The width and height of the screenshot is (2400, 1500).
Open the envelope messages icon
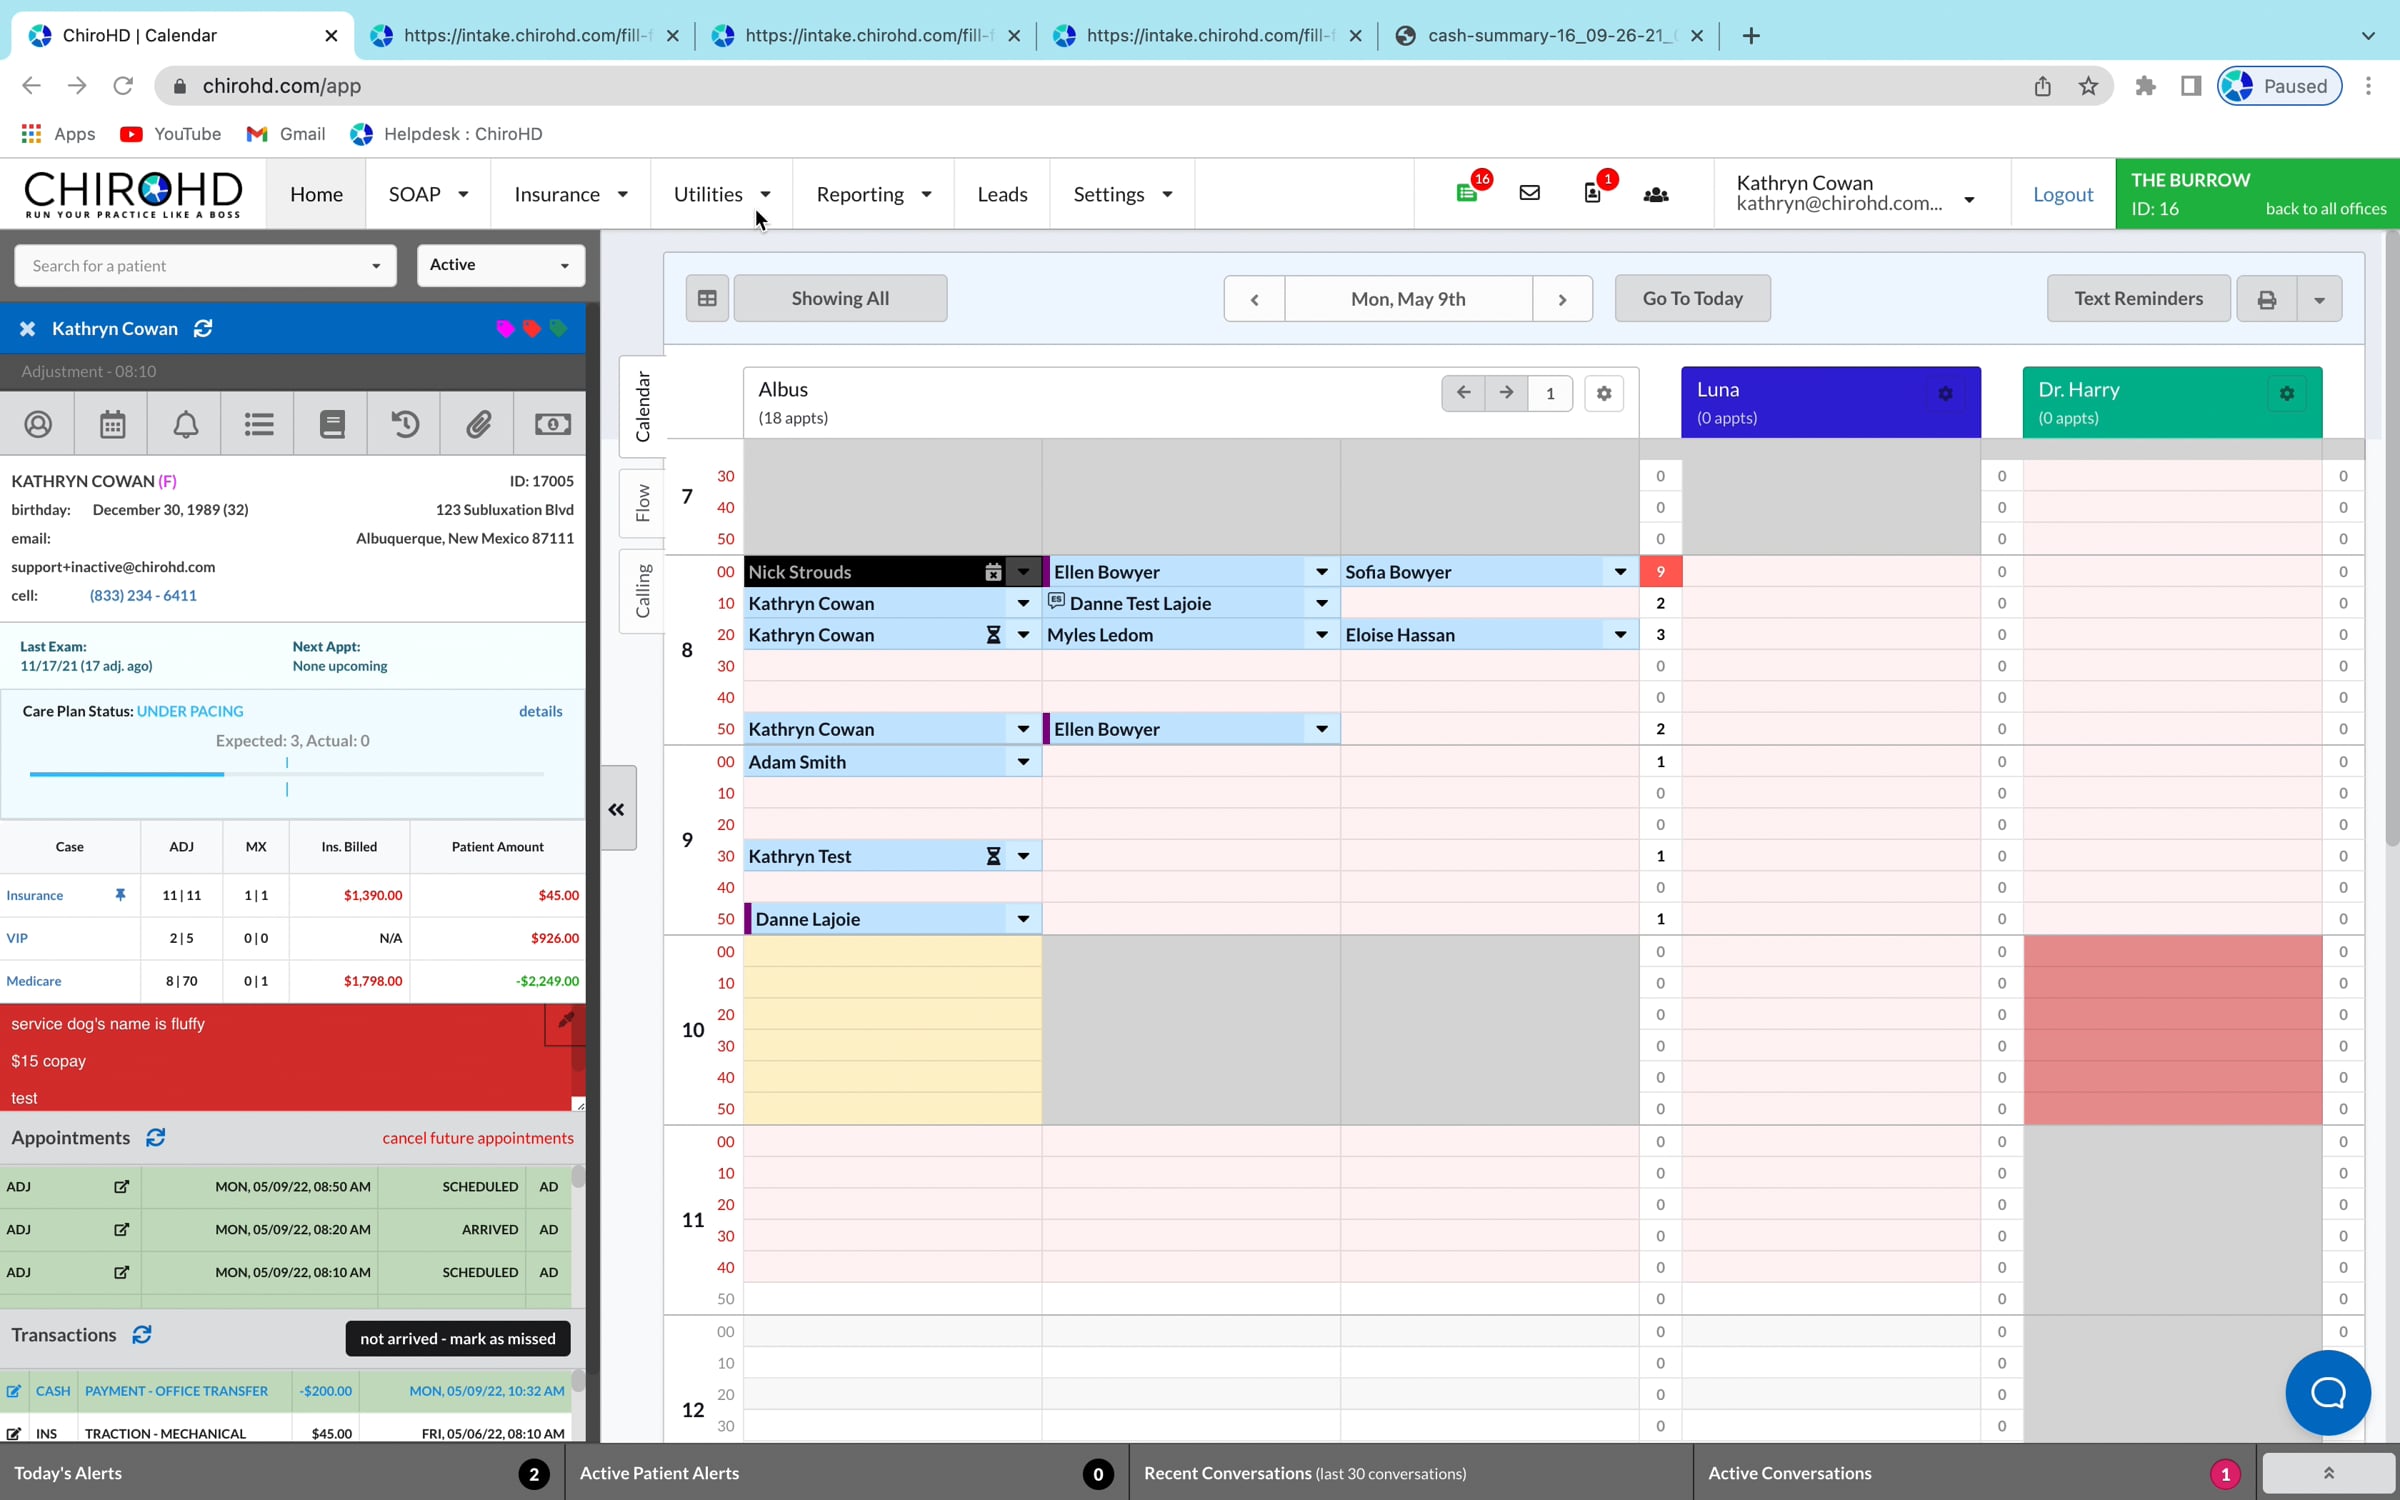coord(1529,193)
